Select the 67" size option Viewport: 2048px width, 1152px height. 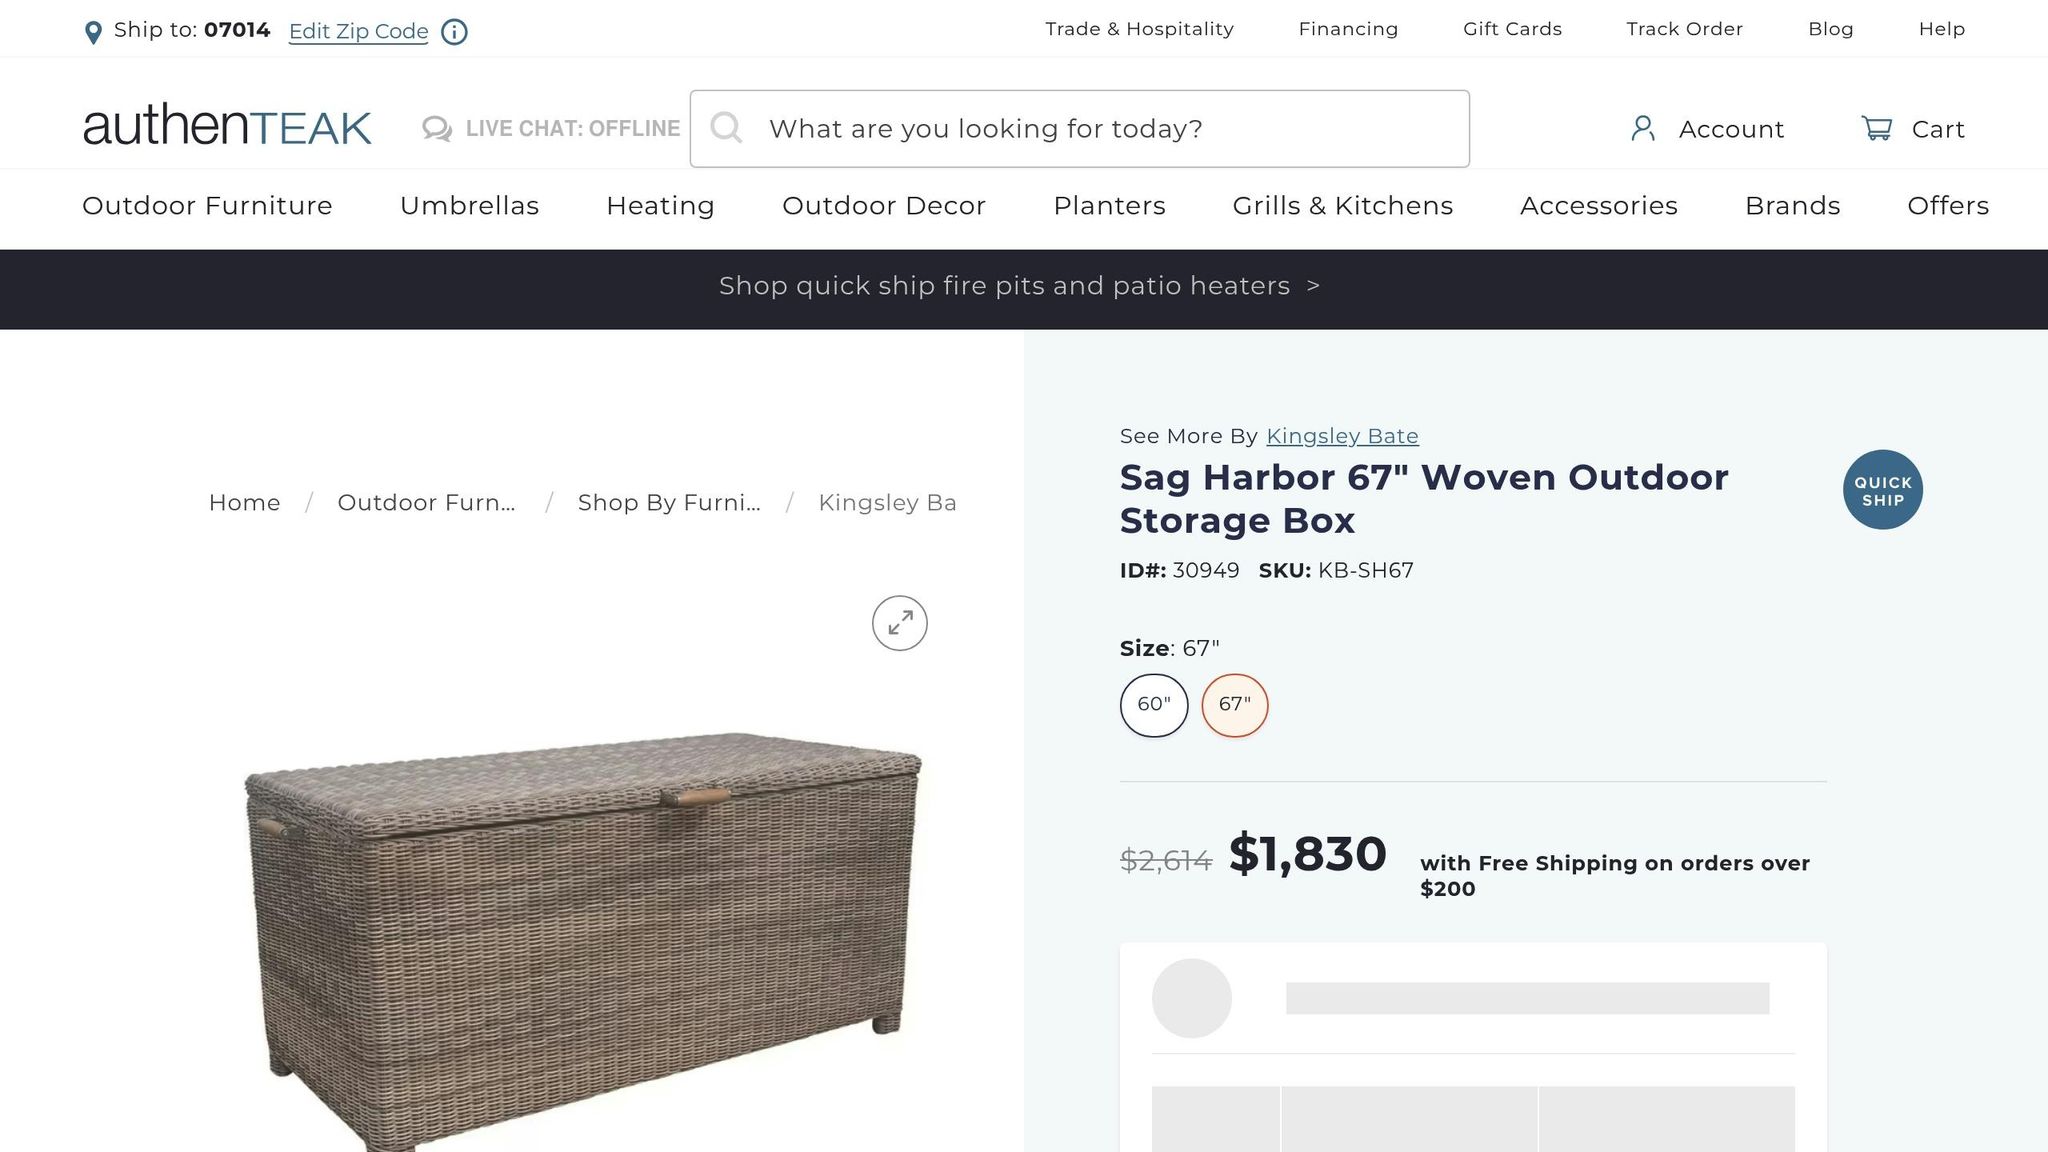1234,705
